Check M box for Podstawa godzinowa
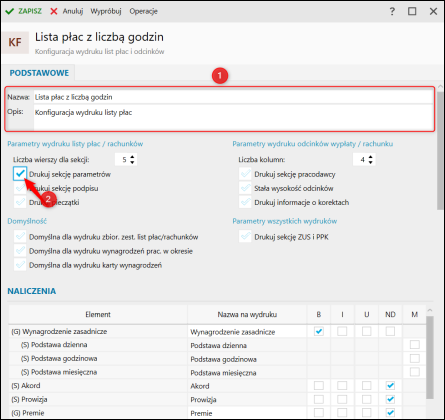 click(415, 358)
